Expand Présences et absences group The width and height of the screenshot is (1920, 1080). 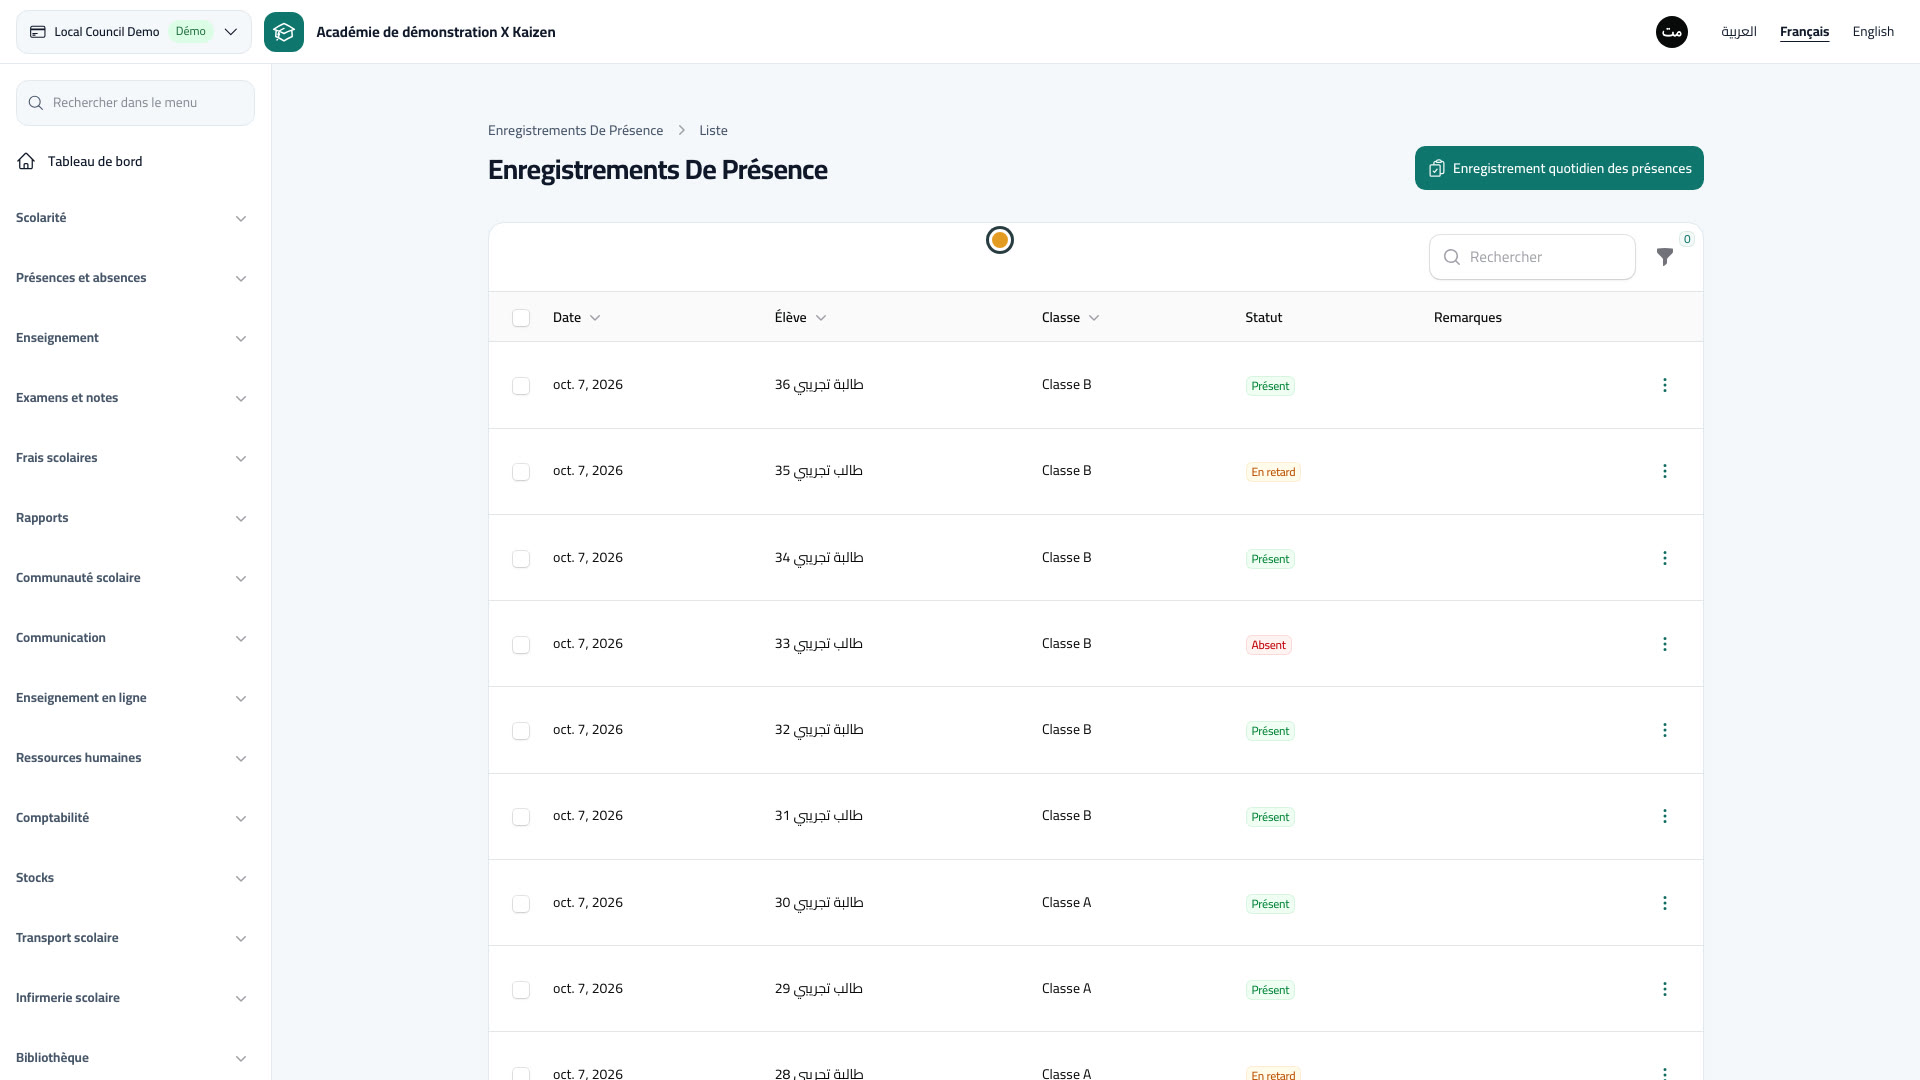(x=131, y=278)
